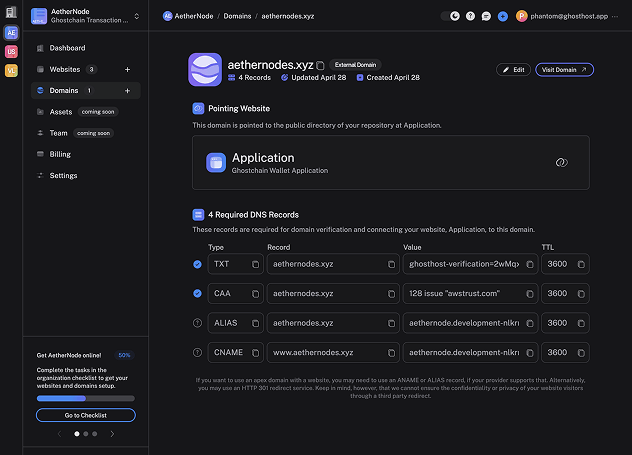Copy the ALIAS type value

click(x=256, y=323)
